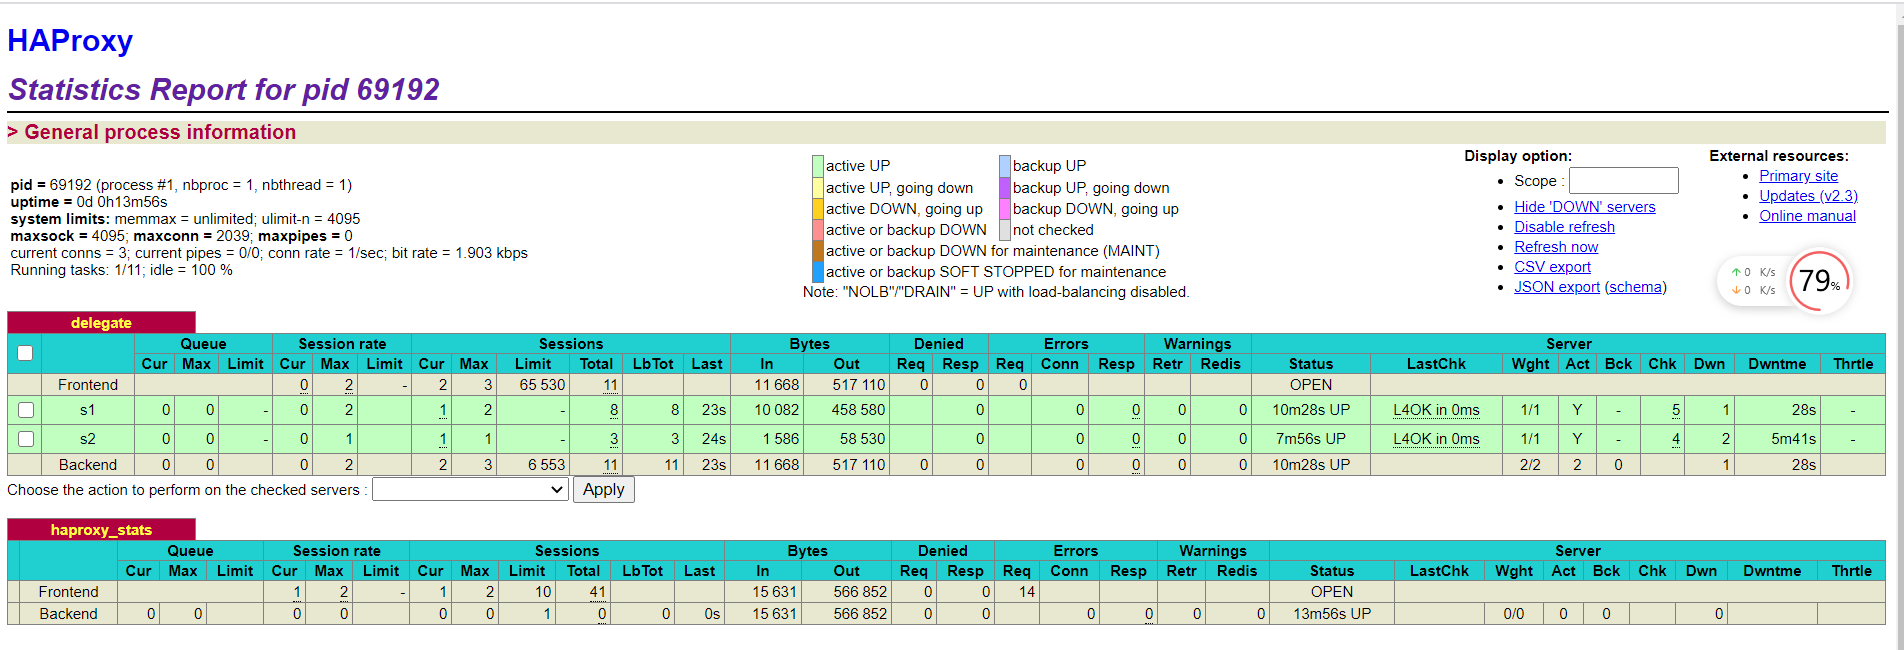Click s2 LastChk 'L4OK in 0ms'
Screen dimensions: 1904x650
click(1436, 439)
